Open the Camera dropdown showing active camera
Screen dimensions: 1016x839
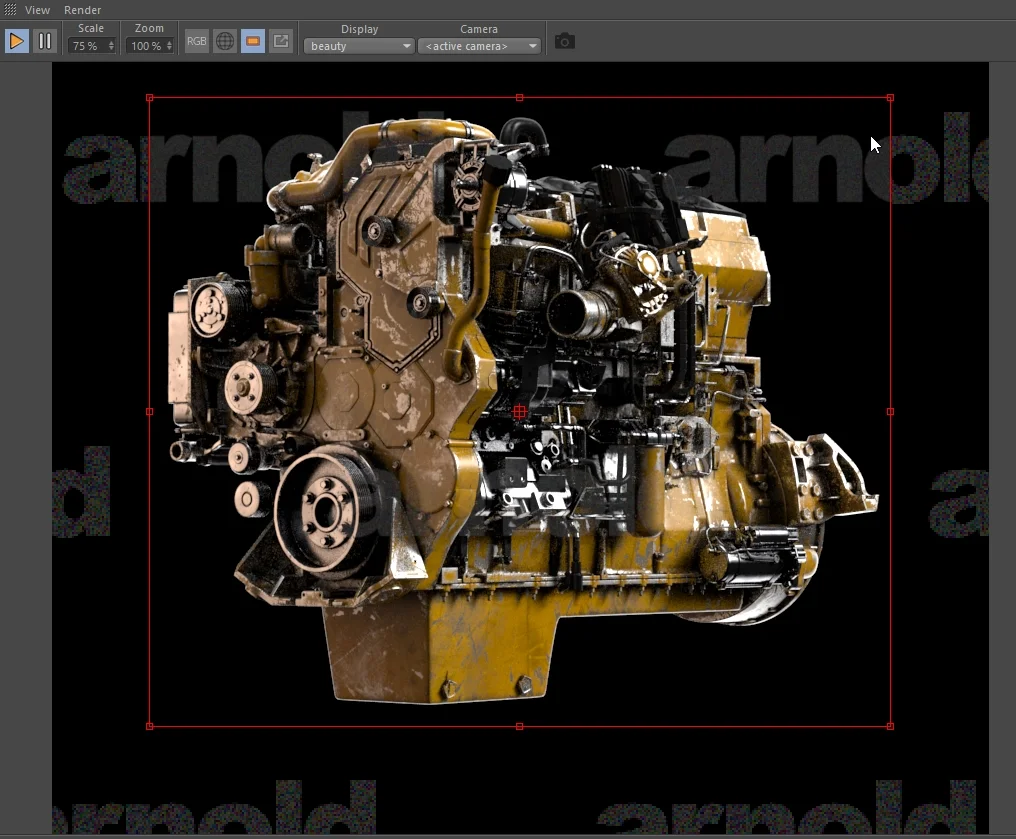click(x=479, y=46)
